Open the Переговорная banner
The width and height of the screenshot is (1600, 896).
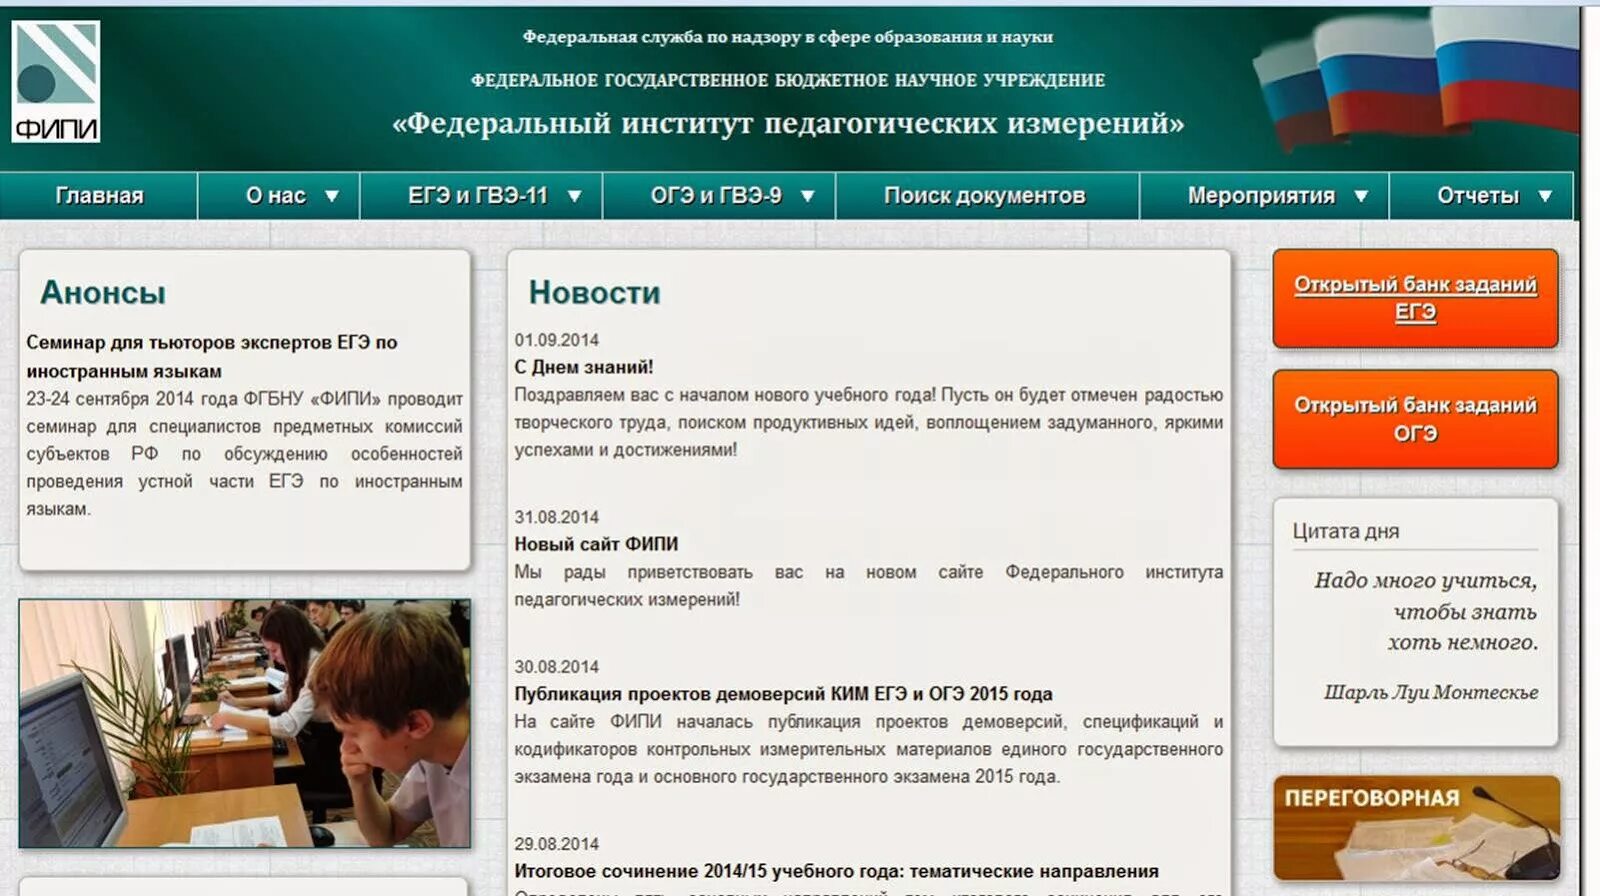(1416, 828)
